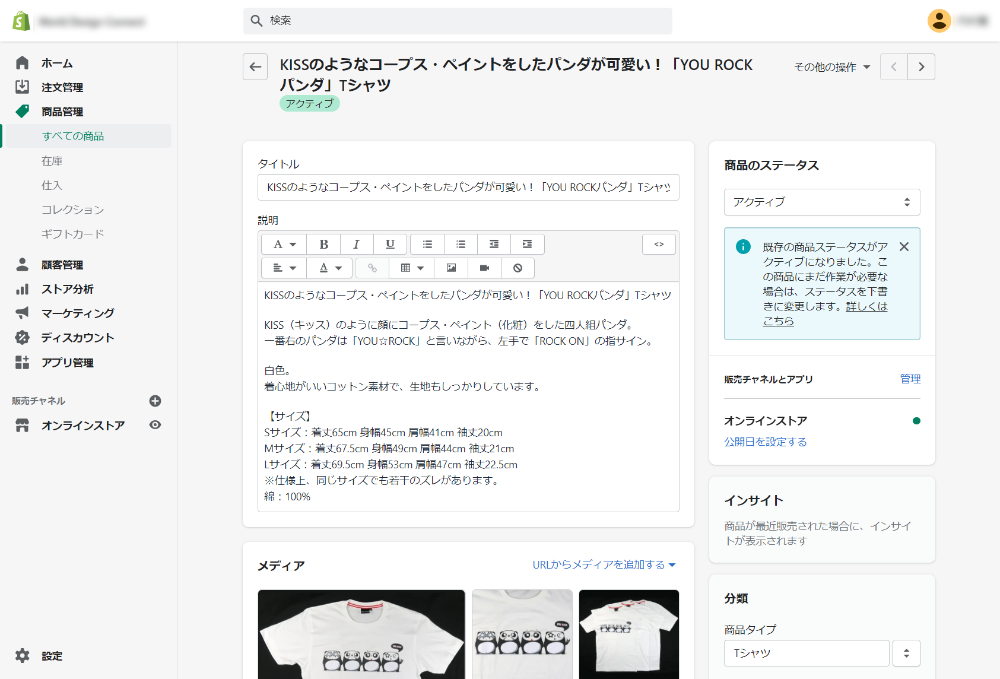Click the indent icon
Screen dimensions: 1000x679
tap(527, 244)
